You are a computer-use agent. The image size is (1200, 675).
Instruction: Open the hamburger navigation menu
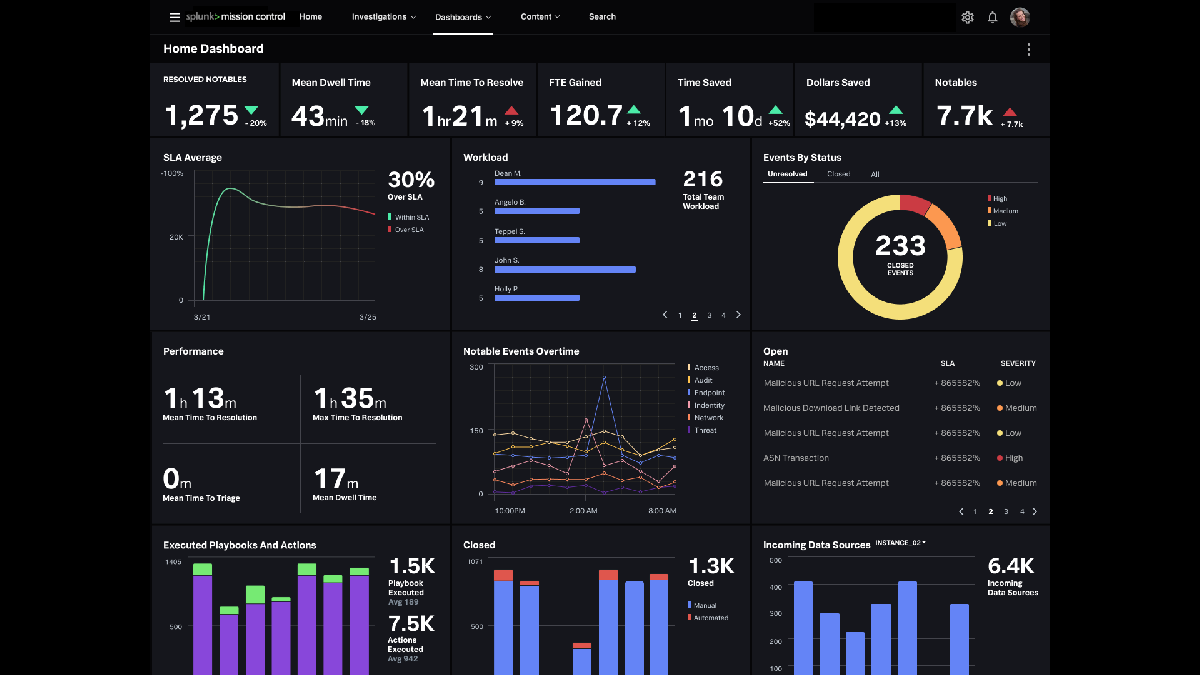click(x=175, y=17)
